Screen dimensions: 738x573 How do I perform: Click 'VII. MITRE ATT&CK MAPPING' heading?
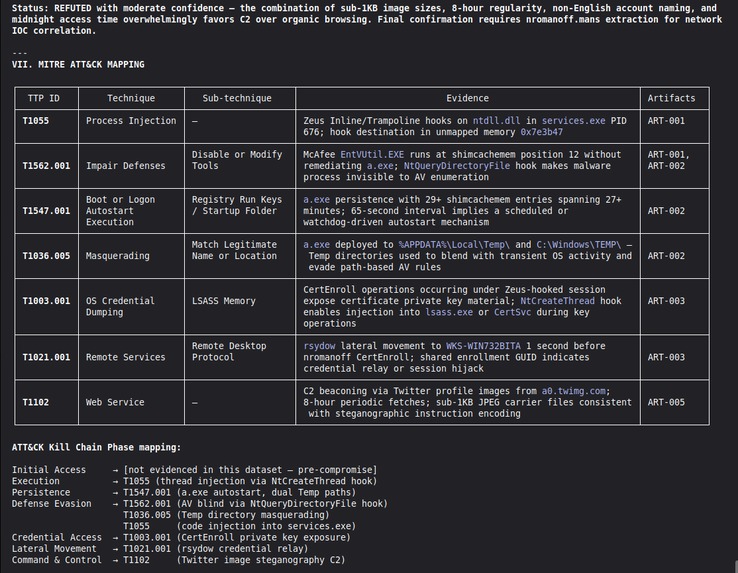coord(78,65)
